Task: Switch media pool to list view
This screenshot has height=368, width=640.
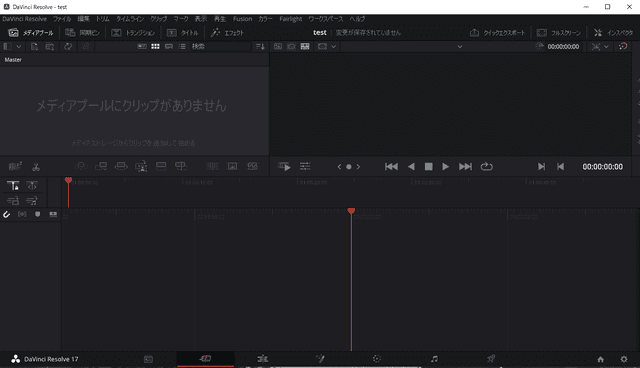Action: coord(182,47)
